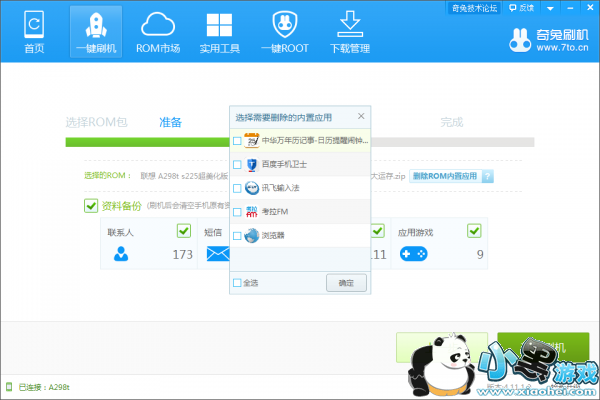Click the 联系人 person icon

click(121, 254)
